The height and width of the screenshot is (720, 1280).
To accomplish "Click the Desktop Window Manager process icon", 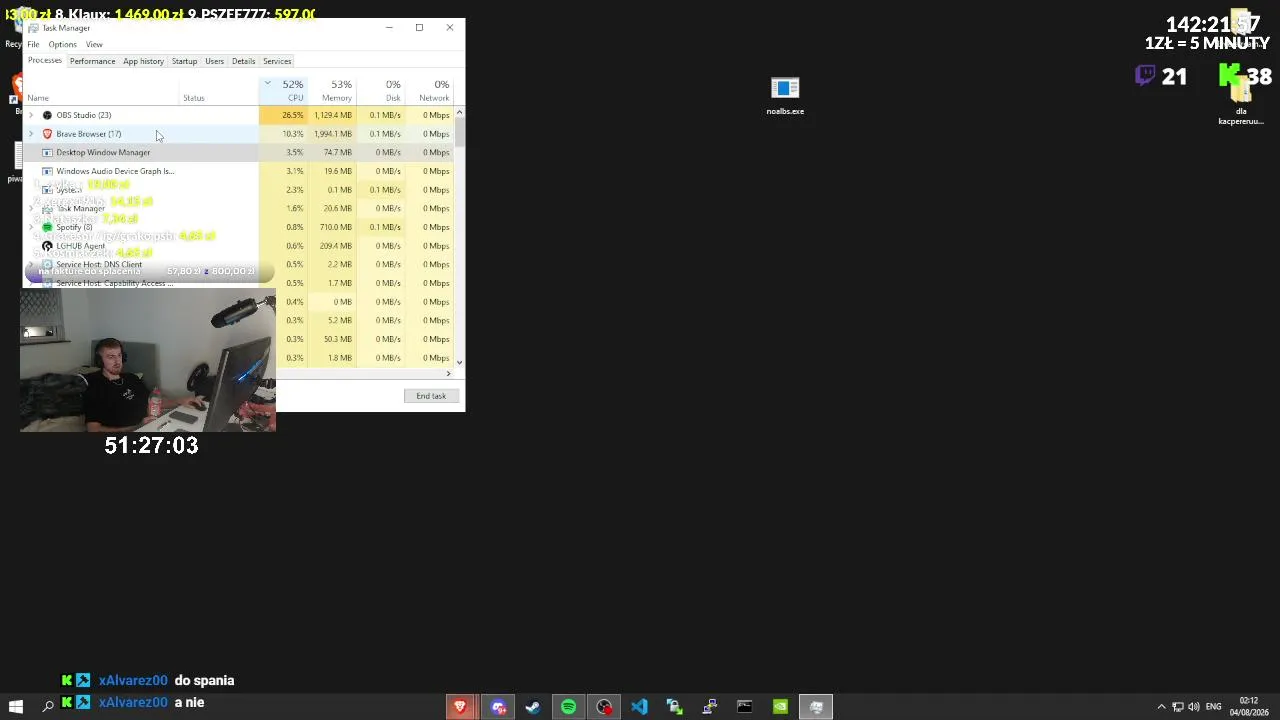I will pos(47,152).
